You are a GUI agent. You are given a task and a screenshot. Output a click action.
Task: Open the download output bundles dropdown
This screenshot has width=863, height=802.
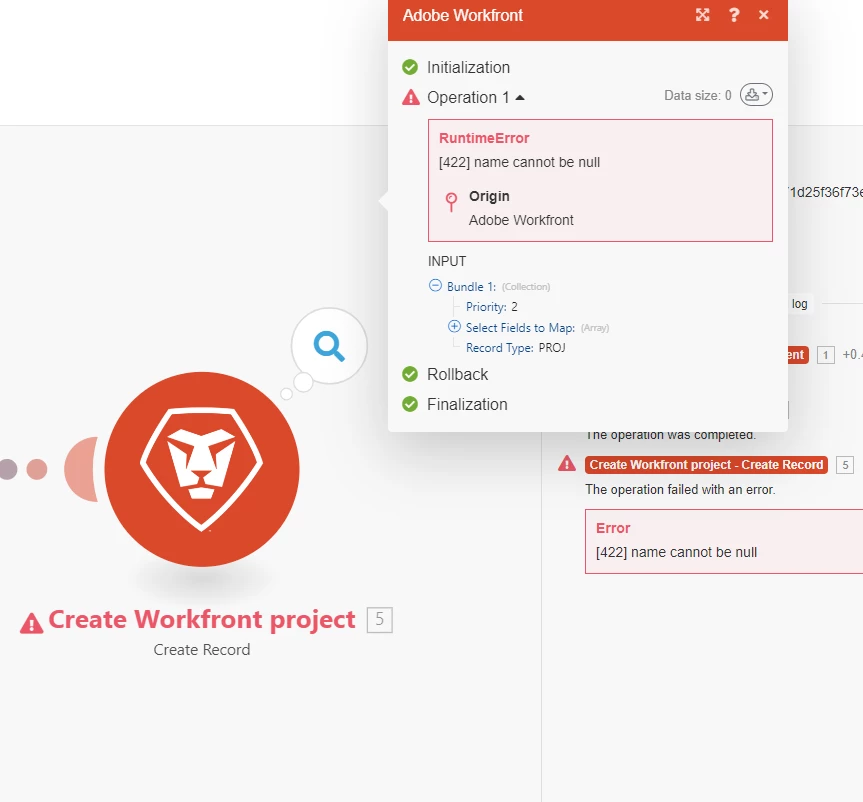click(756, 95)
